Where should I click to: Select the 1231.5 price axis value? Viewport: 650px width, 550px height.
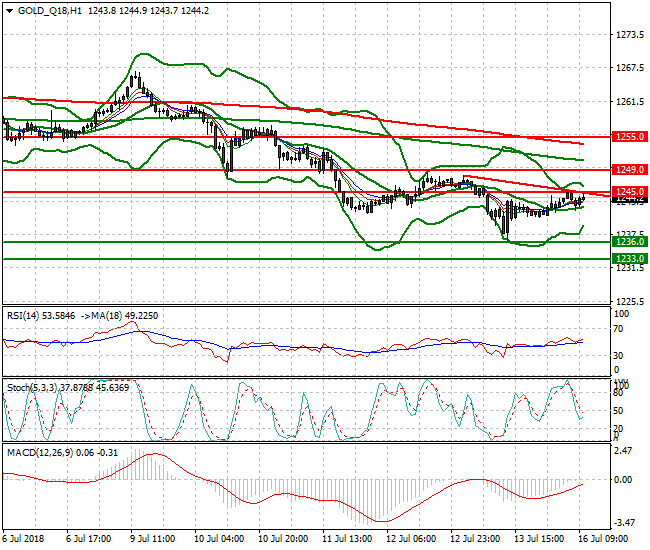coord(630,268)
